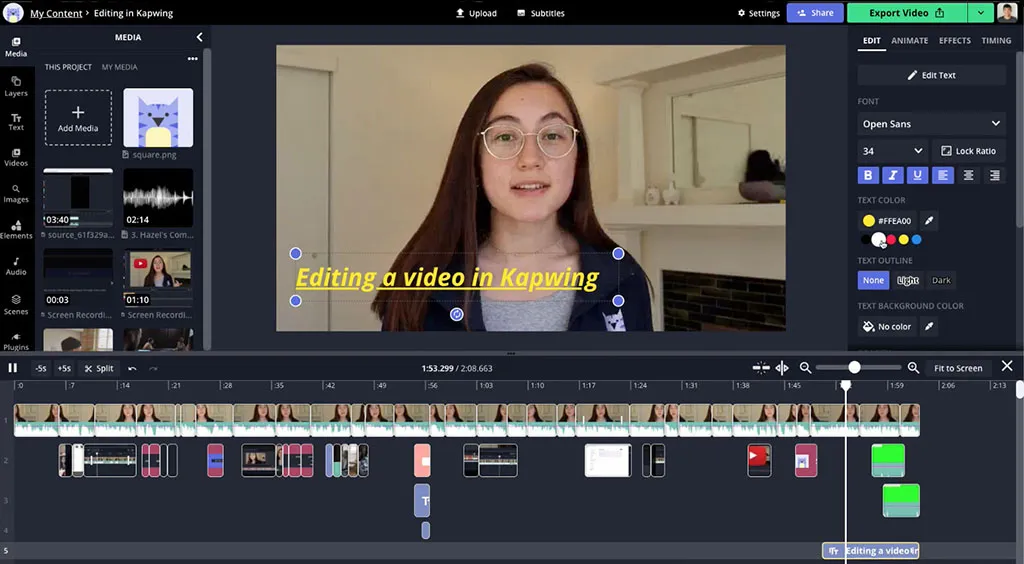This screenshot has width=1024, height=564.
Task: Open the Elements sidebar icon
Action: 16,229
